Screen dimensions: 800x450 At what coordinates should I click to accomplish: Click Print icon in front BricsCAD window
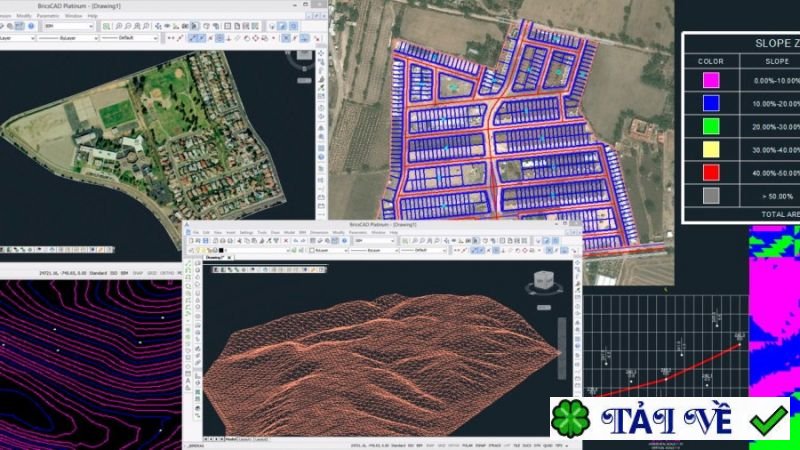(x=222, y=241)
